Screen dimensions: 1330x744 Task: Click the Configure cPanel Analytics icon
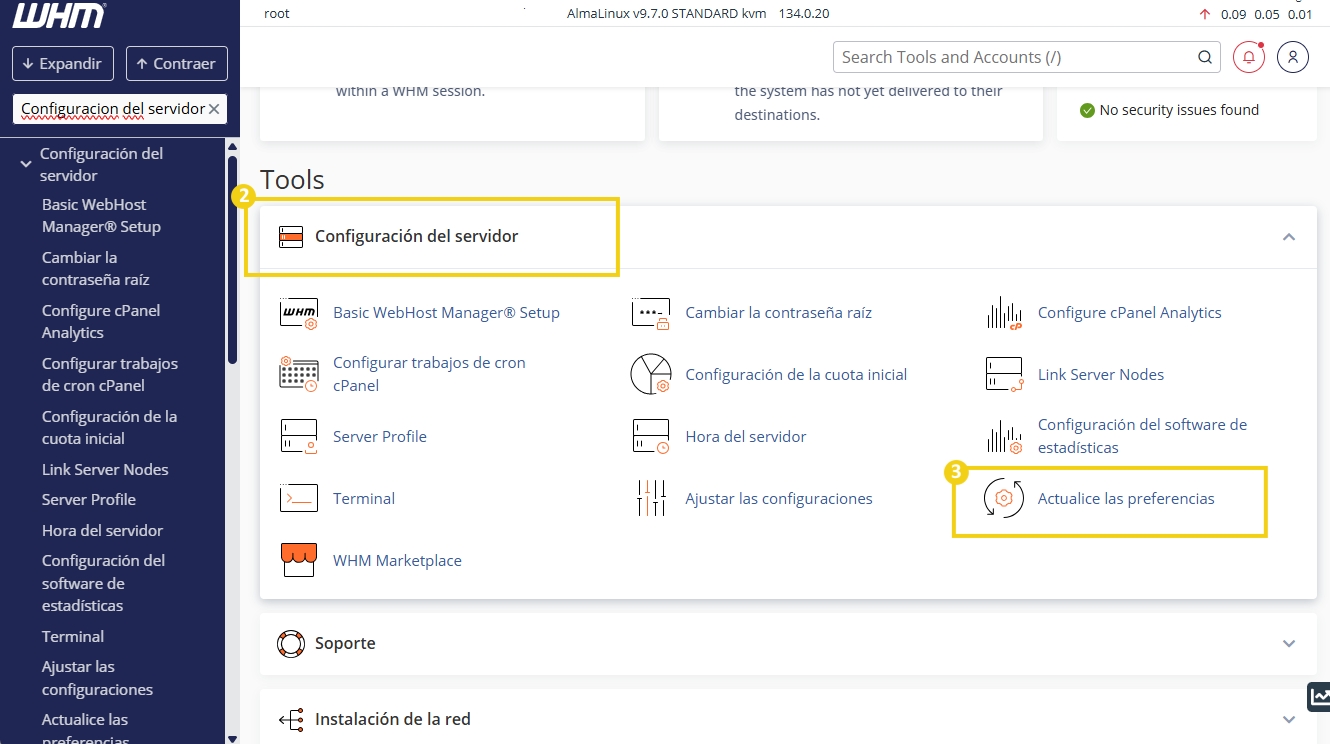pyautogui.click(x=1004, y=312)
